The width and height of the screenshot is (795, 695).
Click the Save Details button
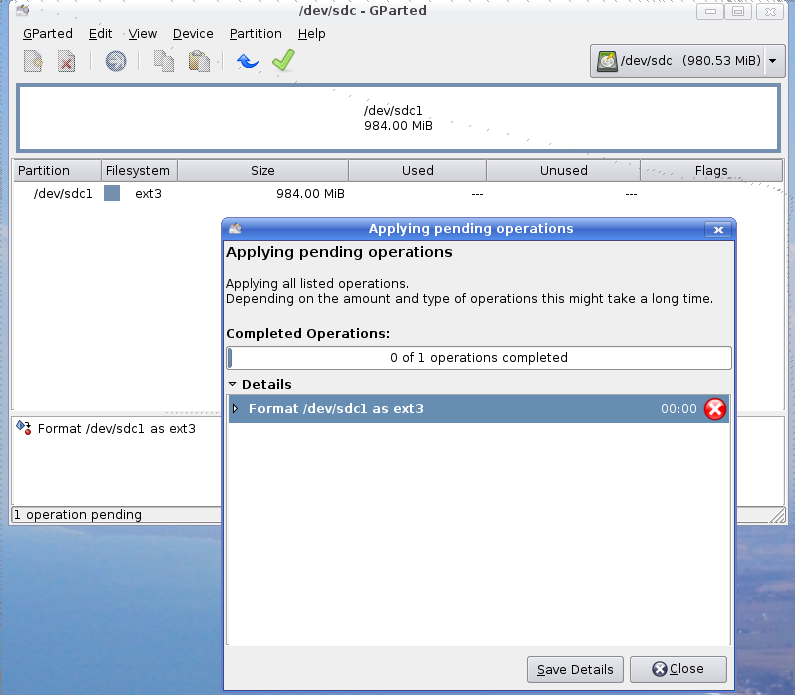click(x=576, y=669)
